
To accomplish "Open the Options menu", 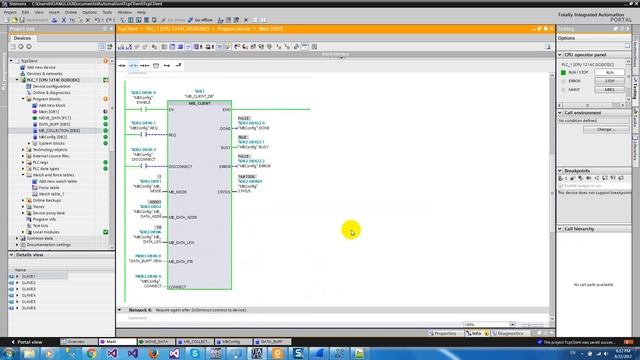I will 89,12.
